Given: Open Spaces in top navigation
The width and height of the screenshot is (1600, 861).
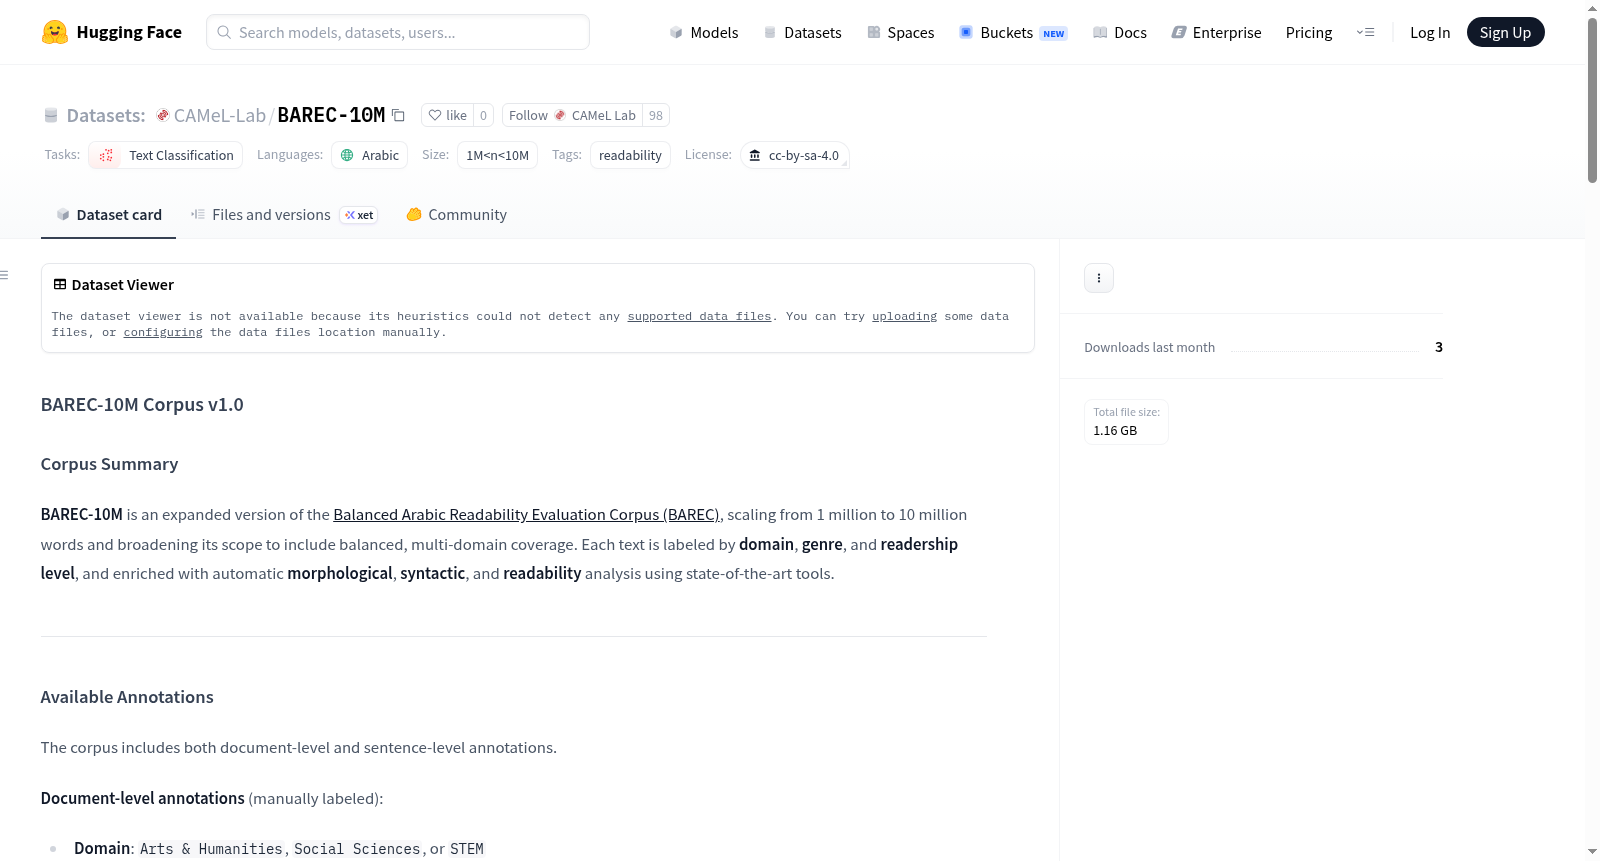Looking at the screenshot, I should [x=901, y=32].
